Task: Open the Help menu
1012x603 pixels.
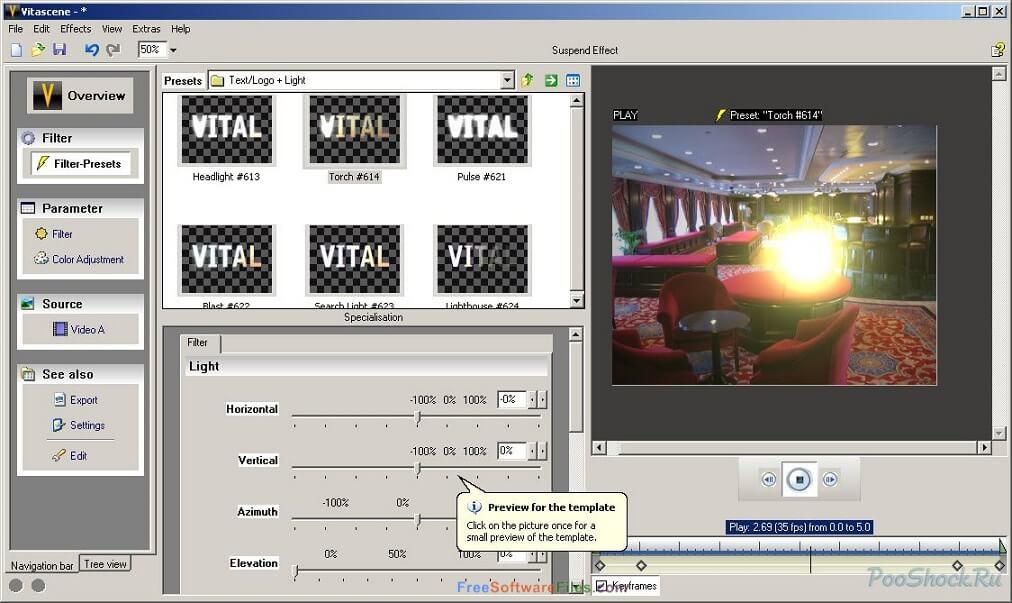Action: [180, 28]
